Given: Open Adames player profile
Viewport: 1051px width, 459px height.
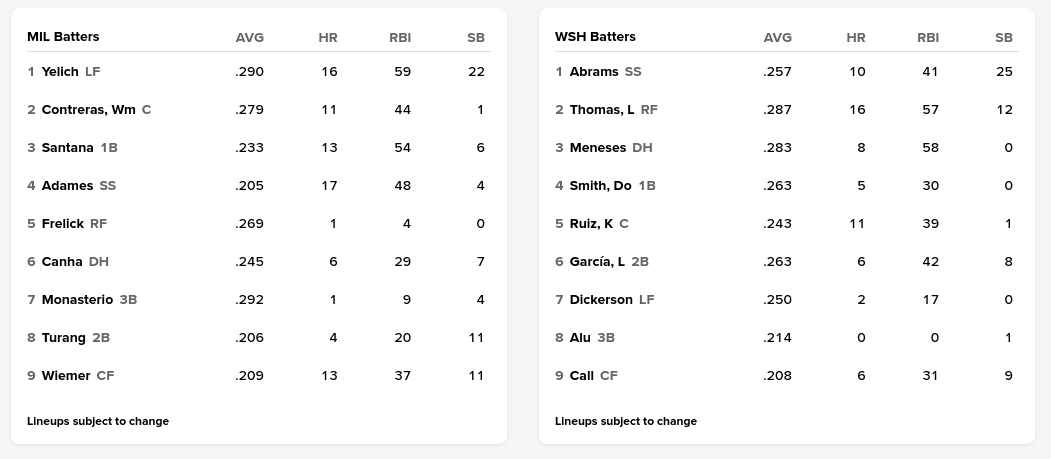Looking at the screenshot, I should (x=67, y=186).
